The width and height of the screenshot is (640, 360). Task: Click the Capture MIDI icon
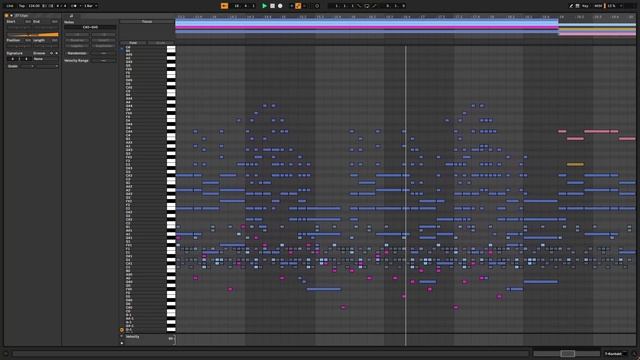[317, 6]
